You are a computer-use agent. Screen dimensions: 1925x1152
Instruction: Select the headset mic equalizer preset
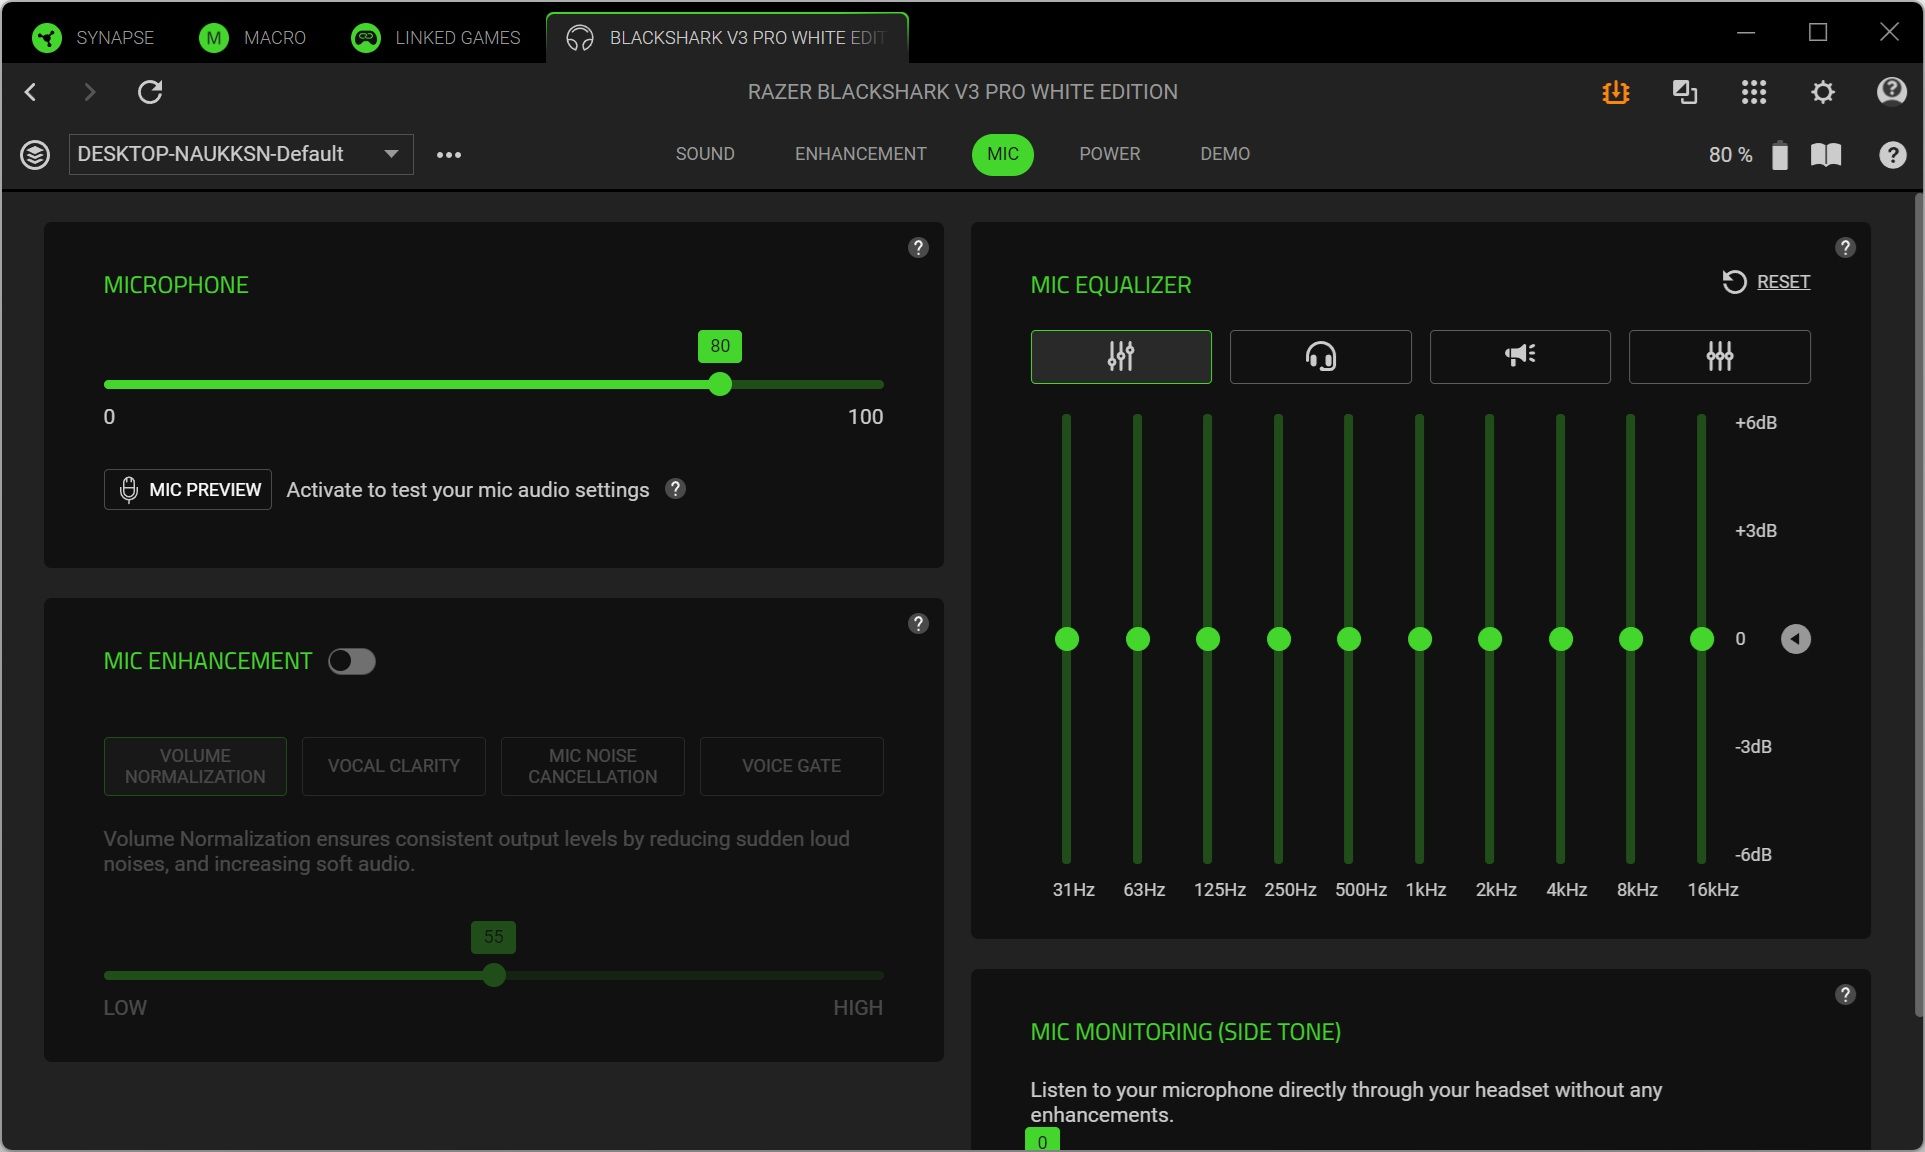click(x=1320, y=356)
